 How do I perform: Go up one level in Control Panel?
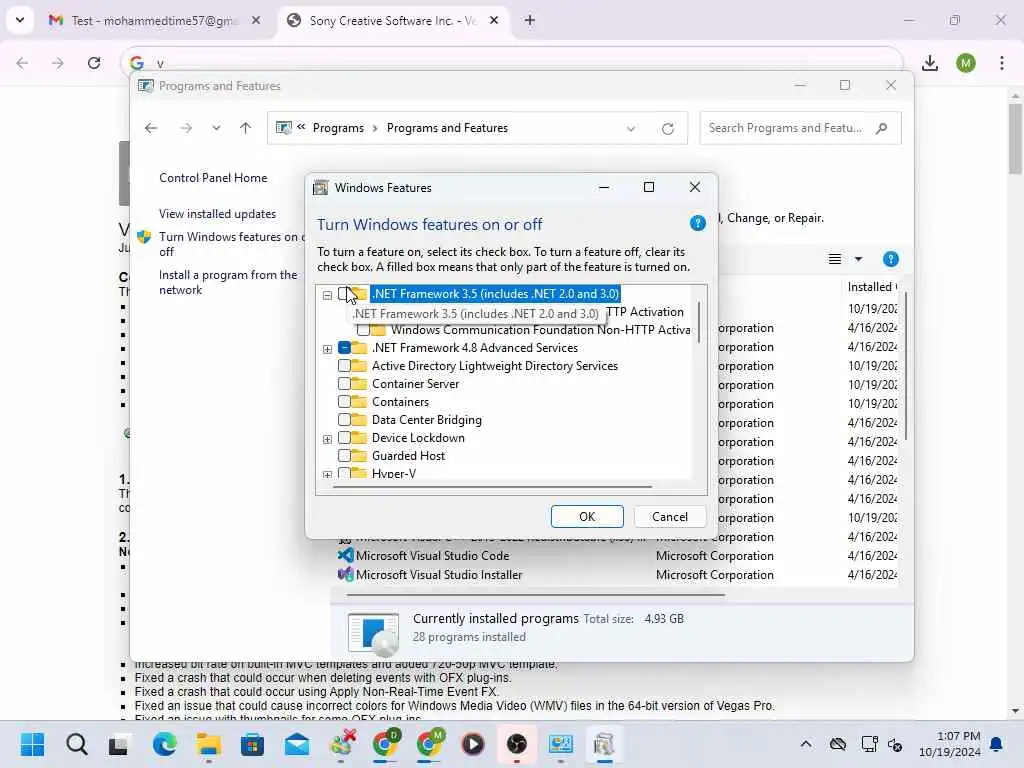coord(246,128)
